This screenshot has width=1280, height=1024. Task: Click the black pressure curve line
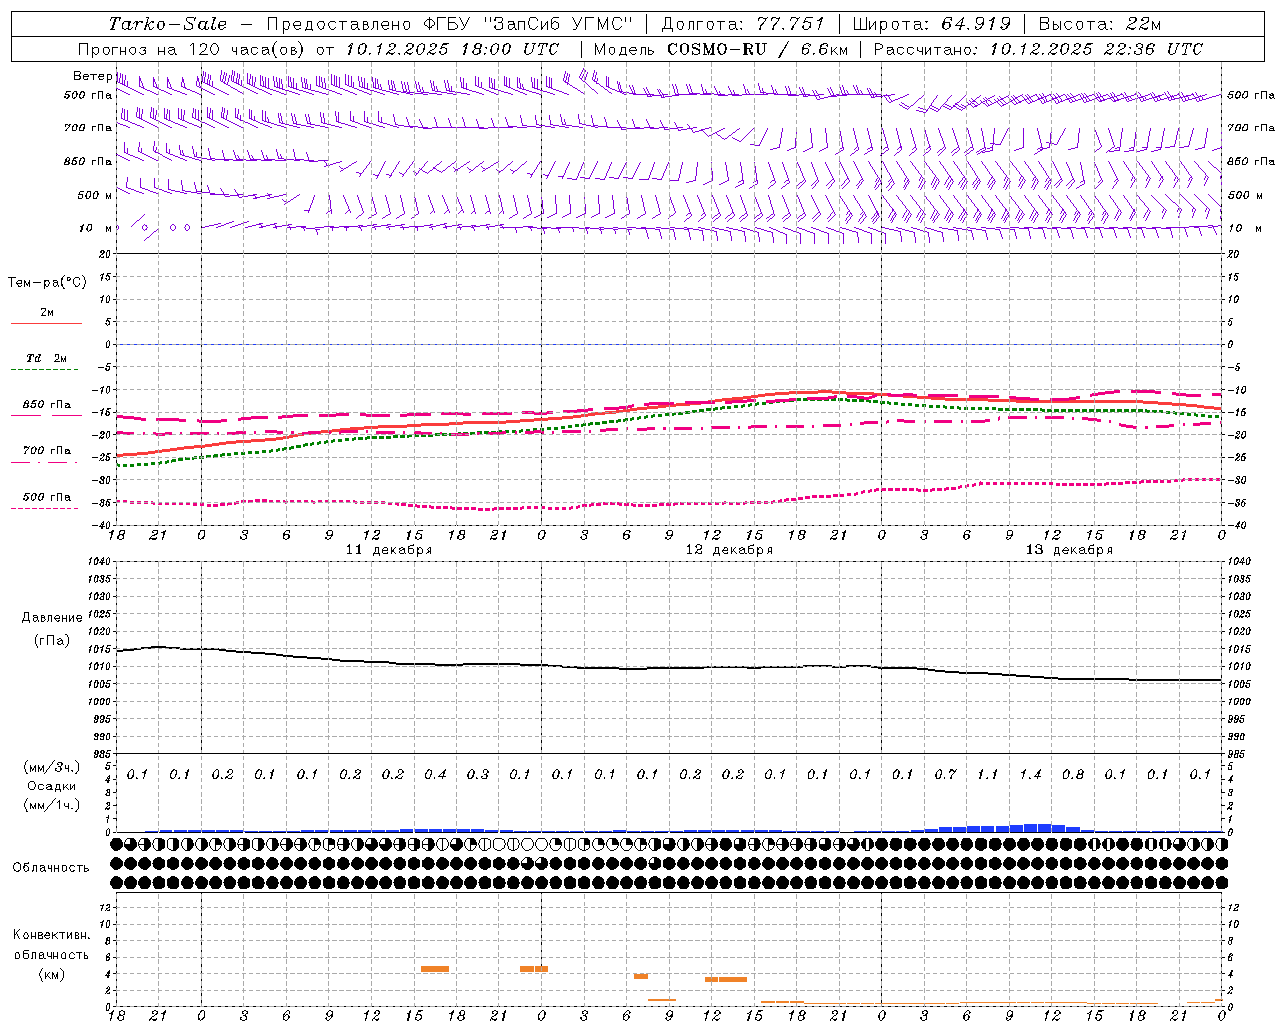click(669, 668)
